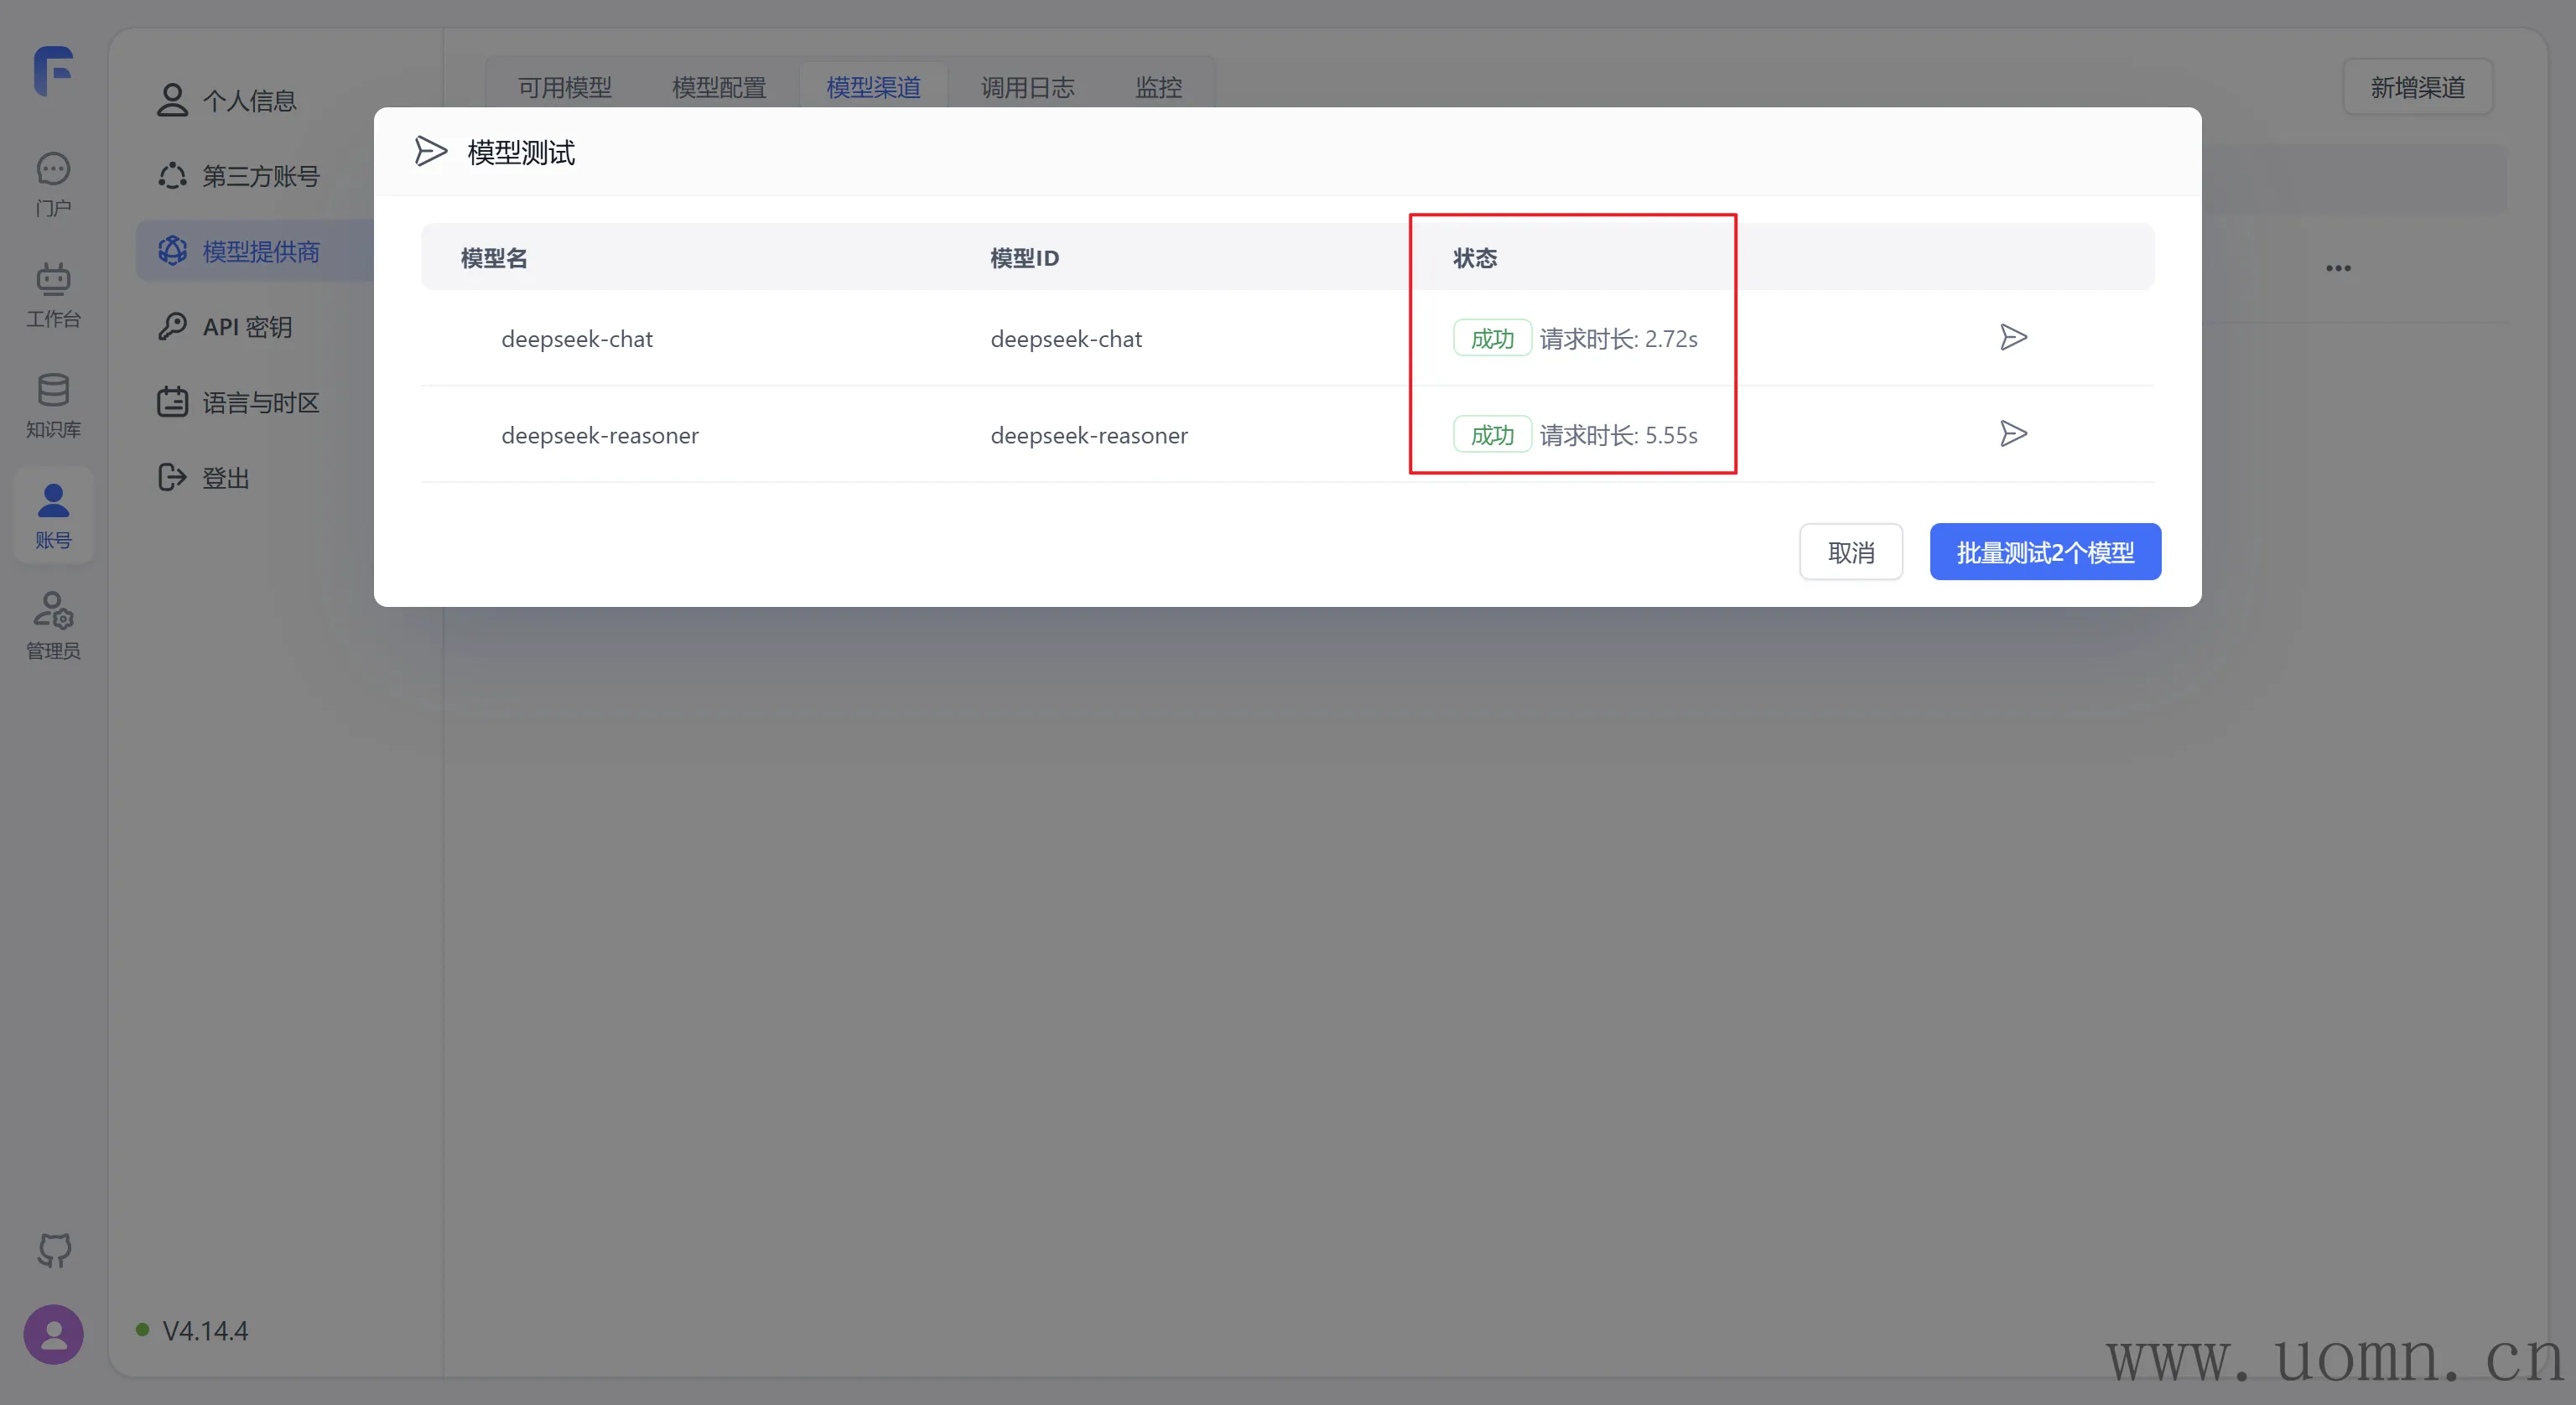This screenshot has height=1405, width=2576.
Task: Click the FastGPT logo icon
Action: coord(54,71)
